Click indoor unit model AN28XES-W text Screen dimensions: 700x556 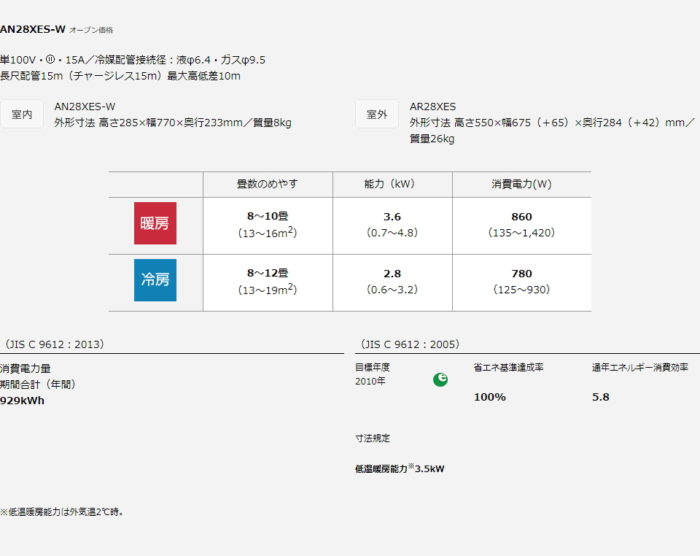(x=85, y=107)
